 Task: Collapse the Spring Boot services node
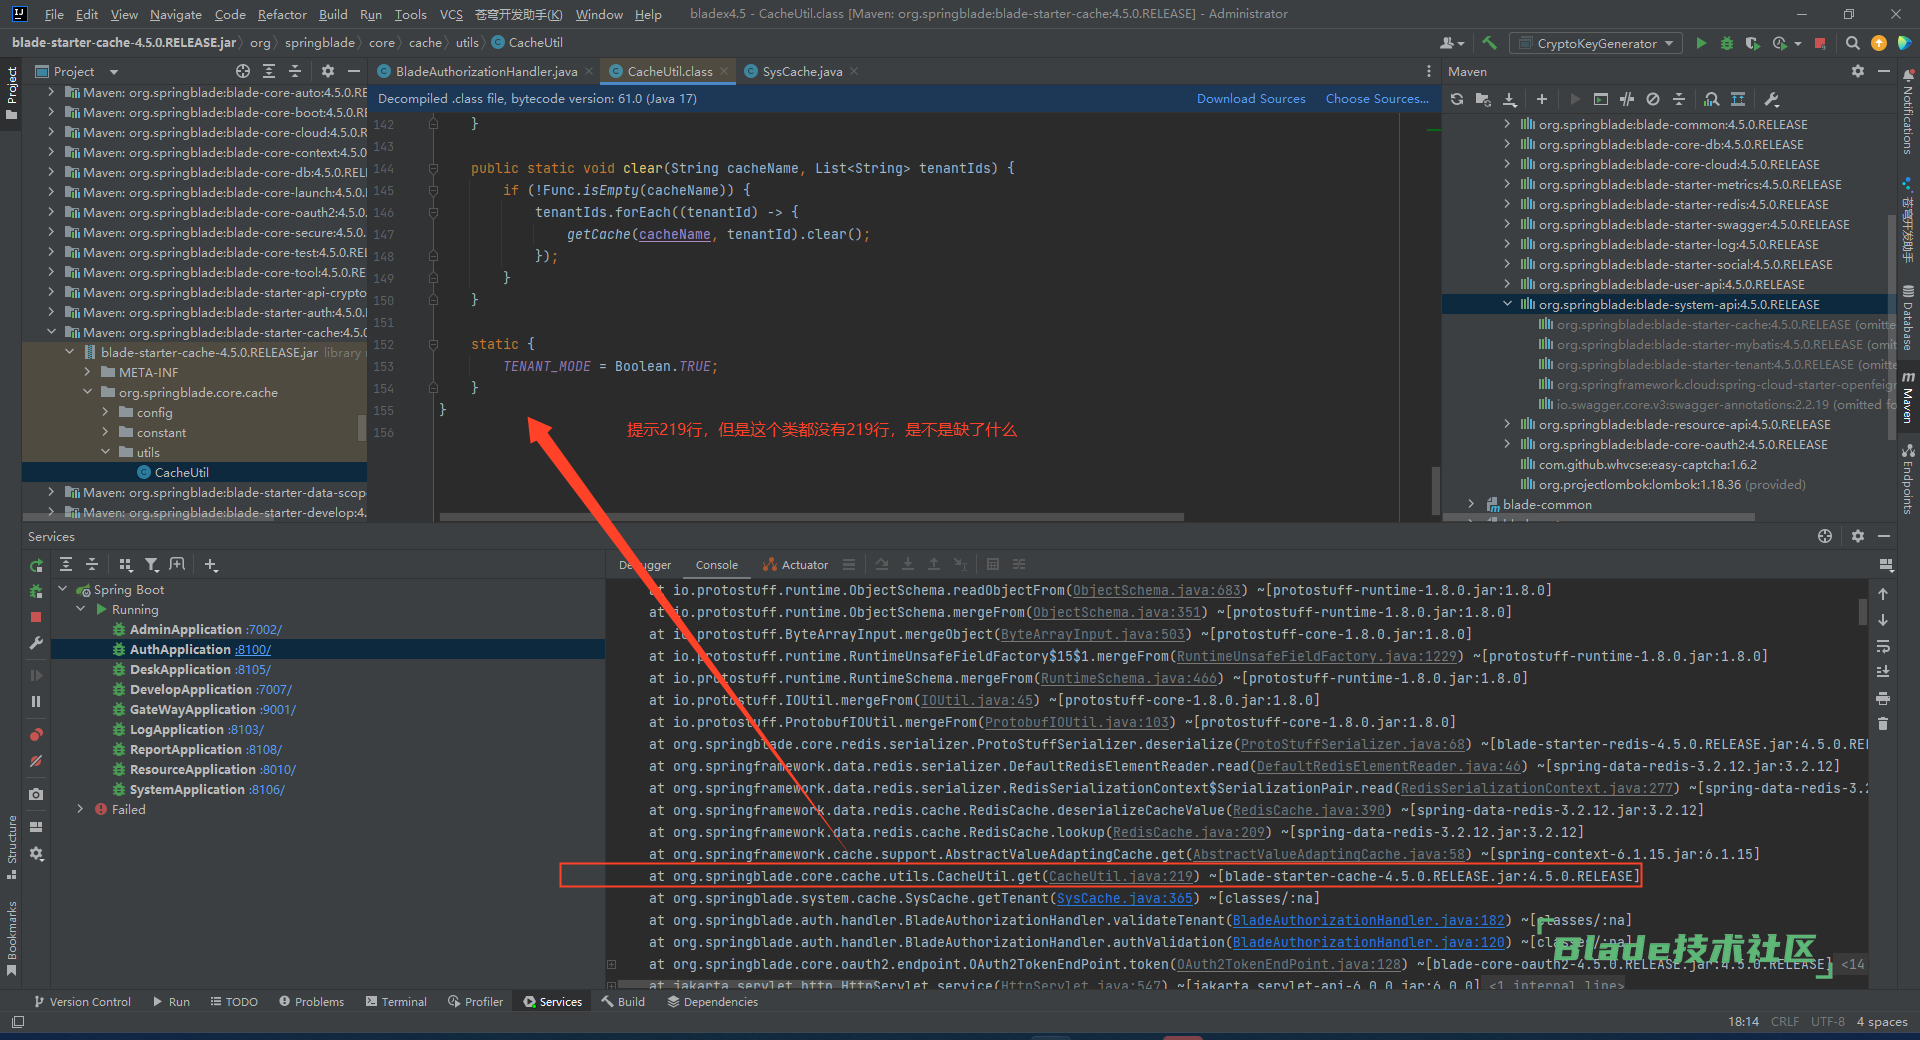click(x=63, y=589)
